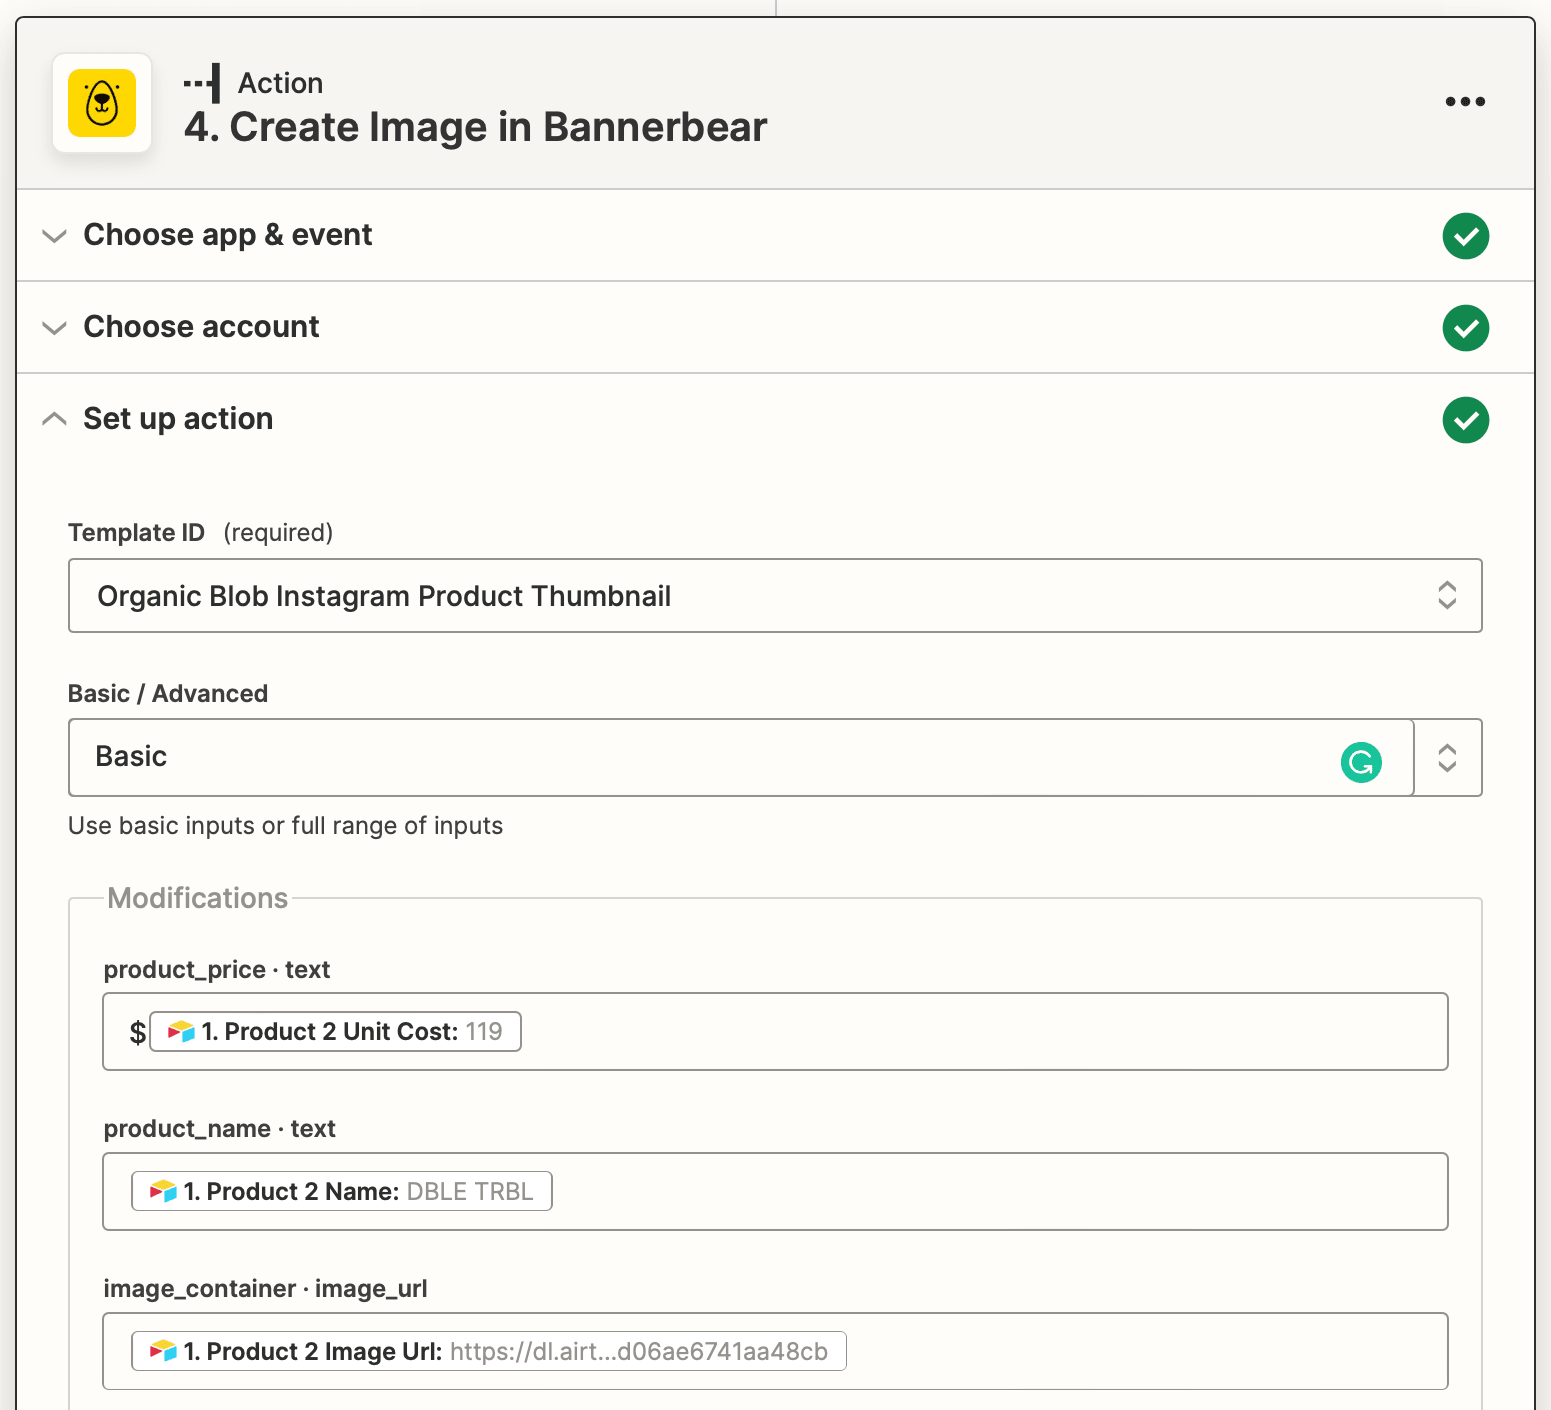Image resolution: width=1551 pixels, height=1410 pixels.
Task: Click the image_container · image_url label
Action: tap(265, 1289)
